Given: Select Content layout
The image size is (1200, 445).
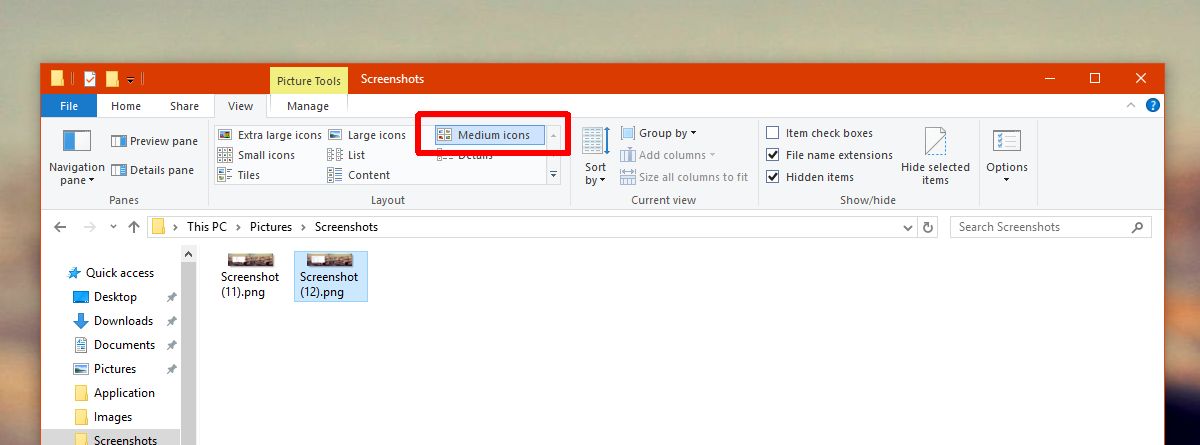Looking at the screenshot, I should click(359, 175).
